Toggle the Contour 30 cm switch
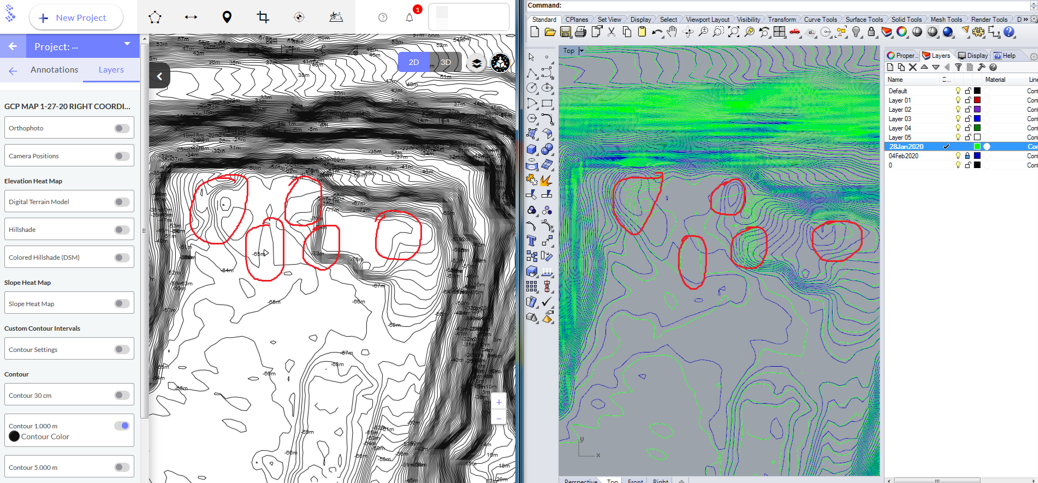Screen dimensions: 1038x483 click(122, 395)
